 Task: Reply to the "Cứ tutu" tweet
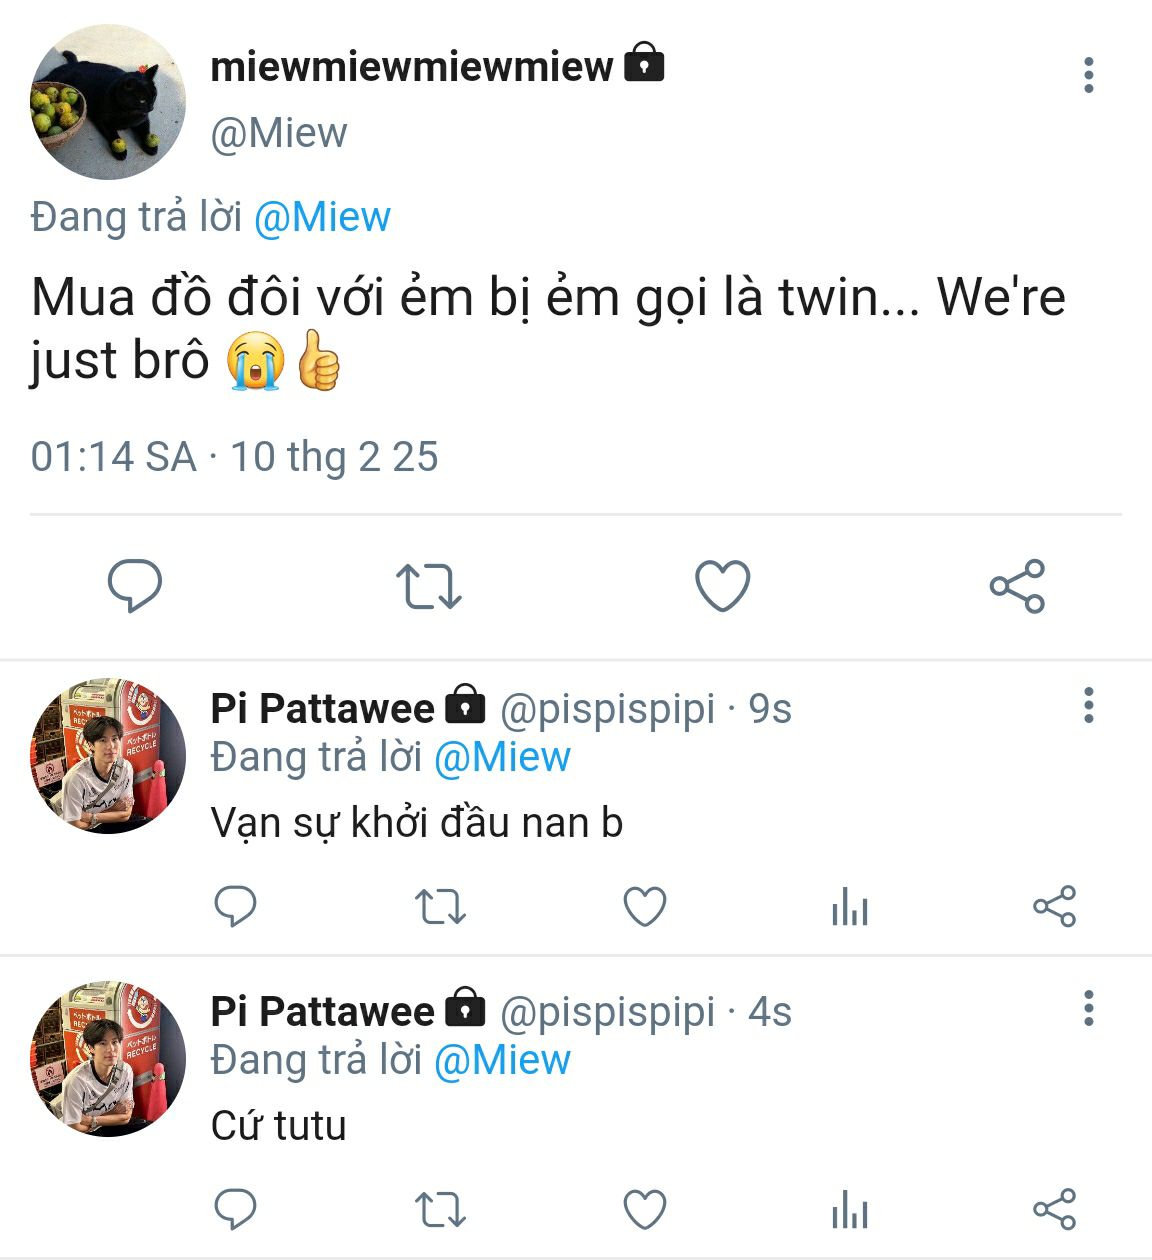[x=236, y=1210]
